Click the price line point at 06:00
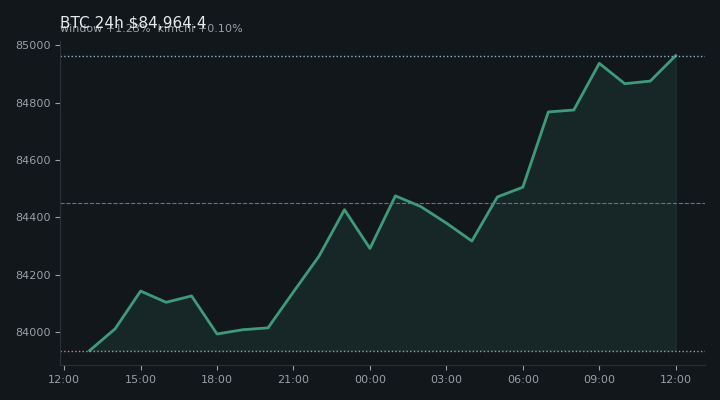The height and width of the screenshot is (400, 720). tap(523, 187)
